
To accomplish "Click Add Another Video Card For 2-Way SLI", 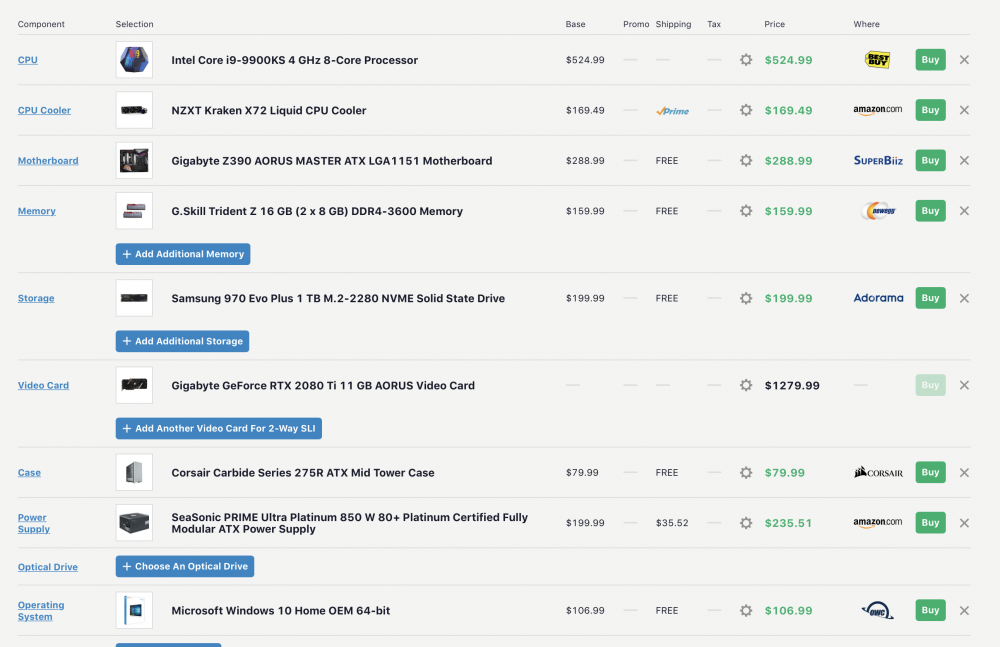I will click(218, 428).
